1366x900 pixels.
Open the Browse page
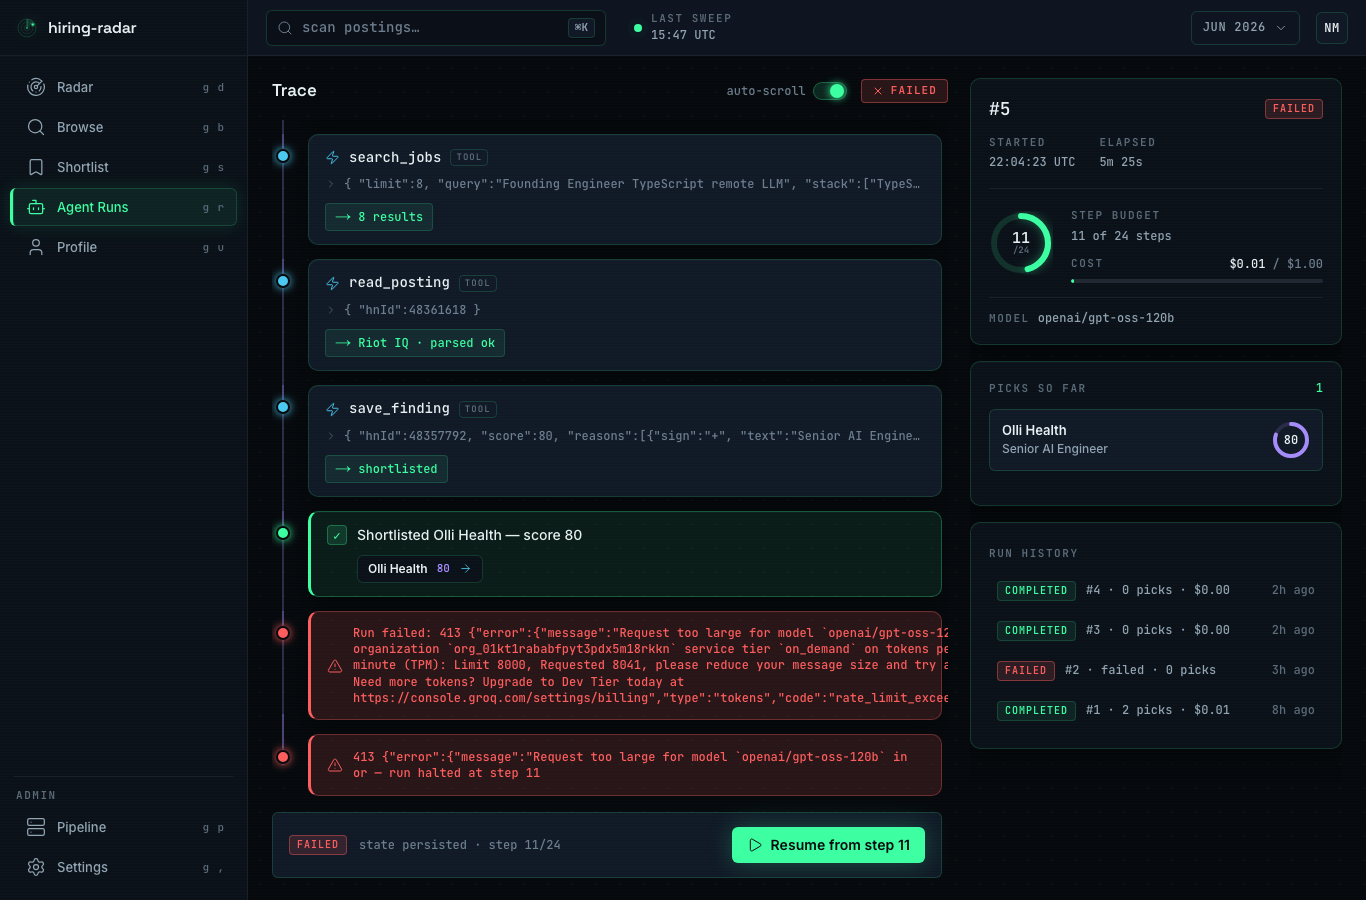(x=124, y=127)
